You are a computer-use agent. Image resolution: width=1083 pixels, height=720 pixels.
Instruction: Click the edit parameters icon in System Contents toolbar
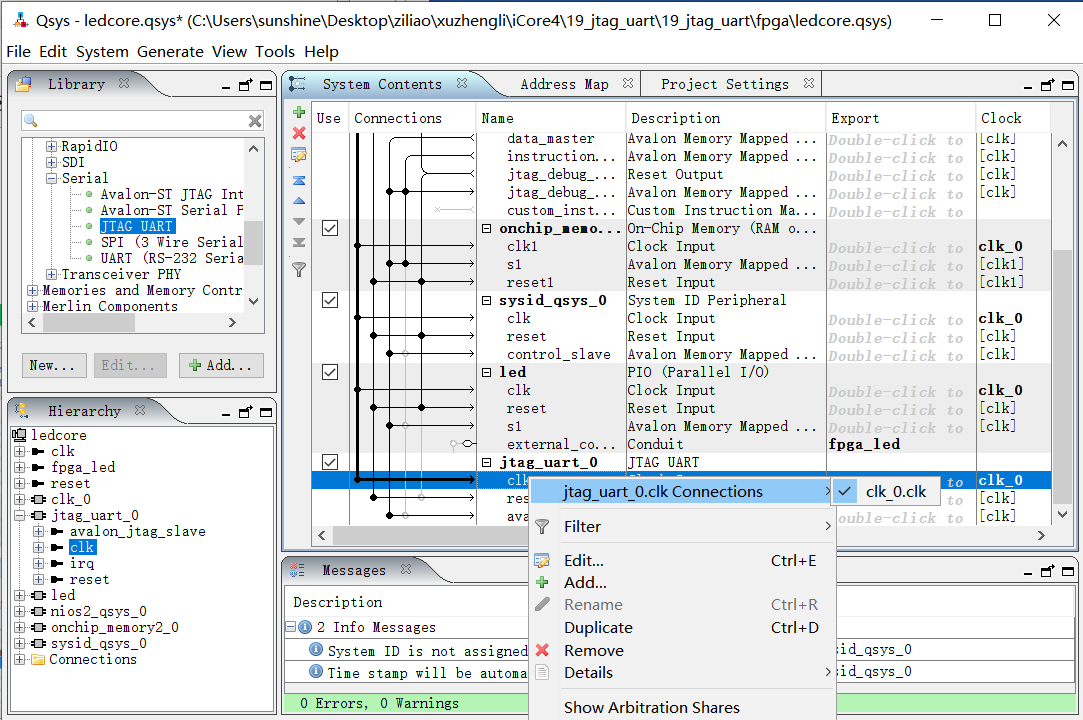[x=298, y=155]
